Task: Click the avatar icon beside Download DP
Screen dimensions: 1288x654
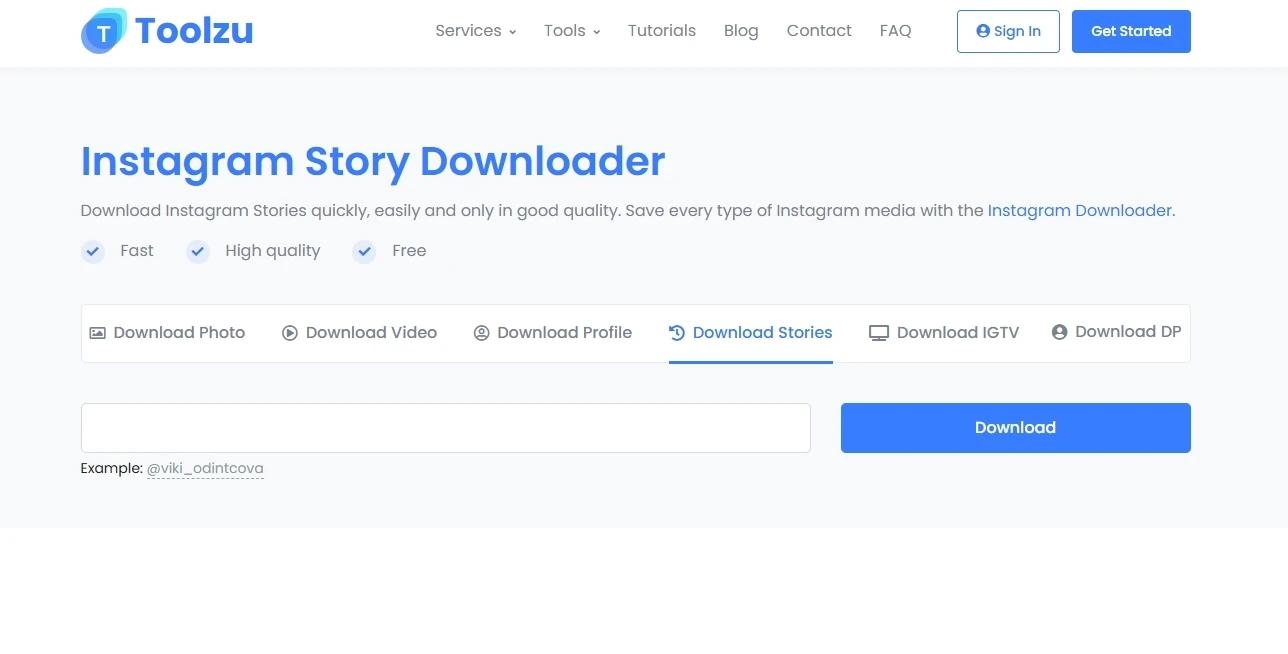Action: pos(1060,332)
